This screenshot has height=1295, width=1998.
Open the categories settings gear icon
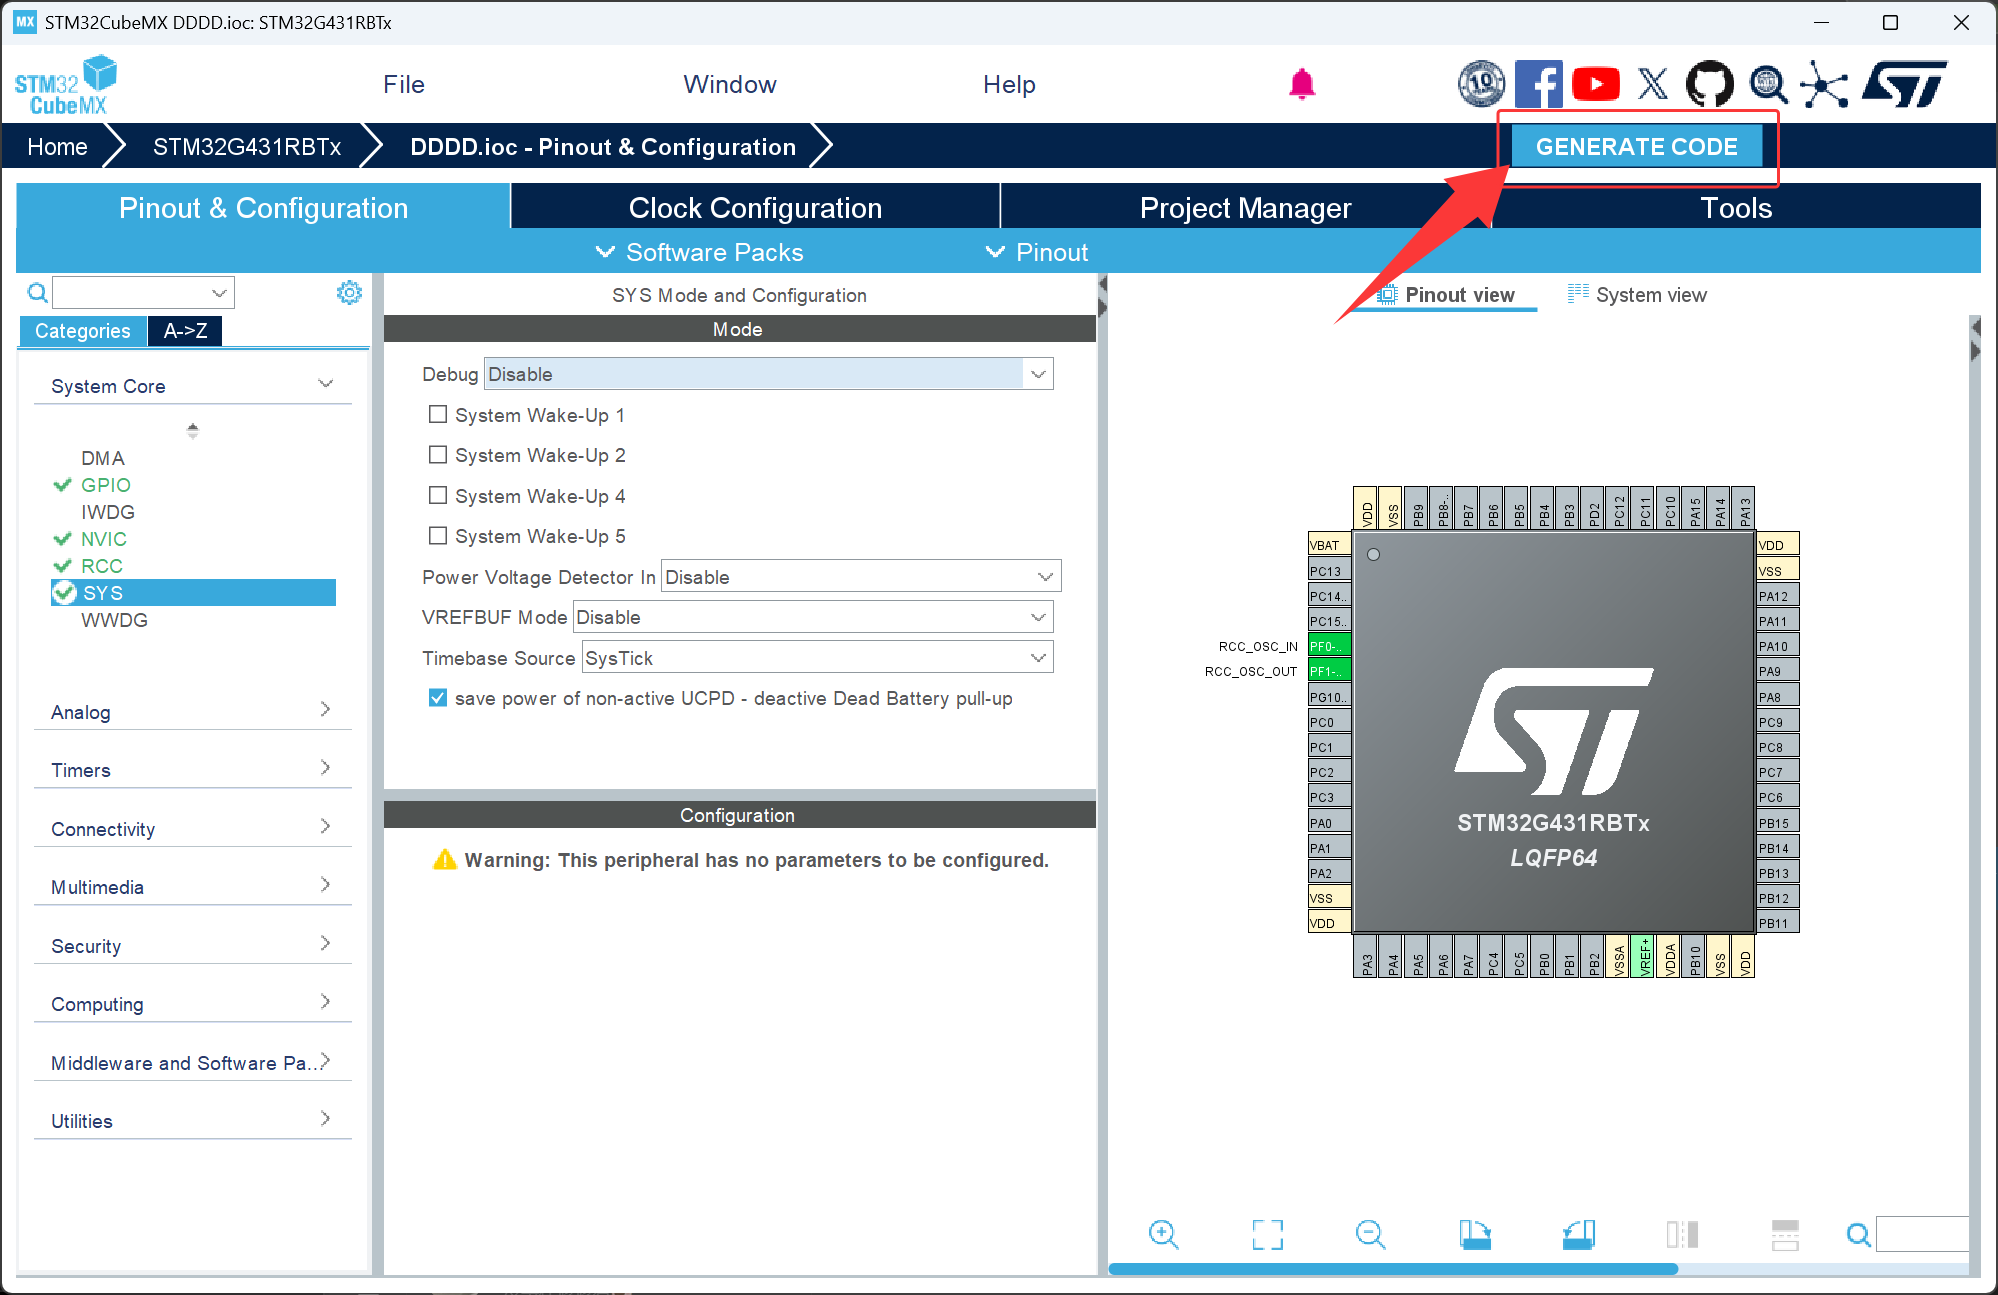[x=349, y=293]
